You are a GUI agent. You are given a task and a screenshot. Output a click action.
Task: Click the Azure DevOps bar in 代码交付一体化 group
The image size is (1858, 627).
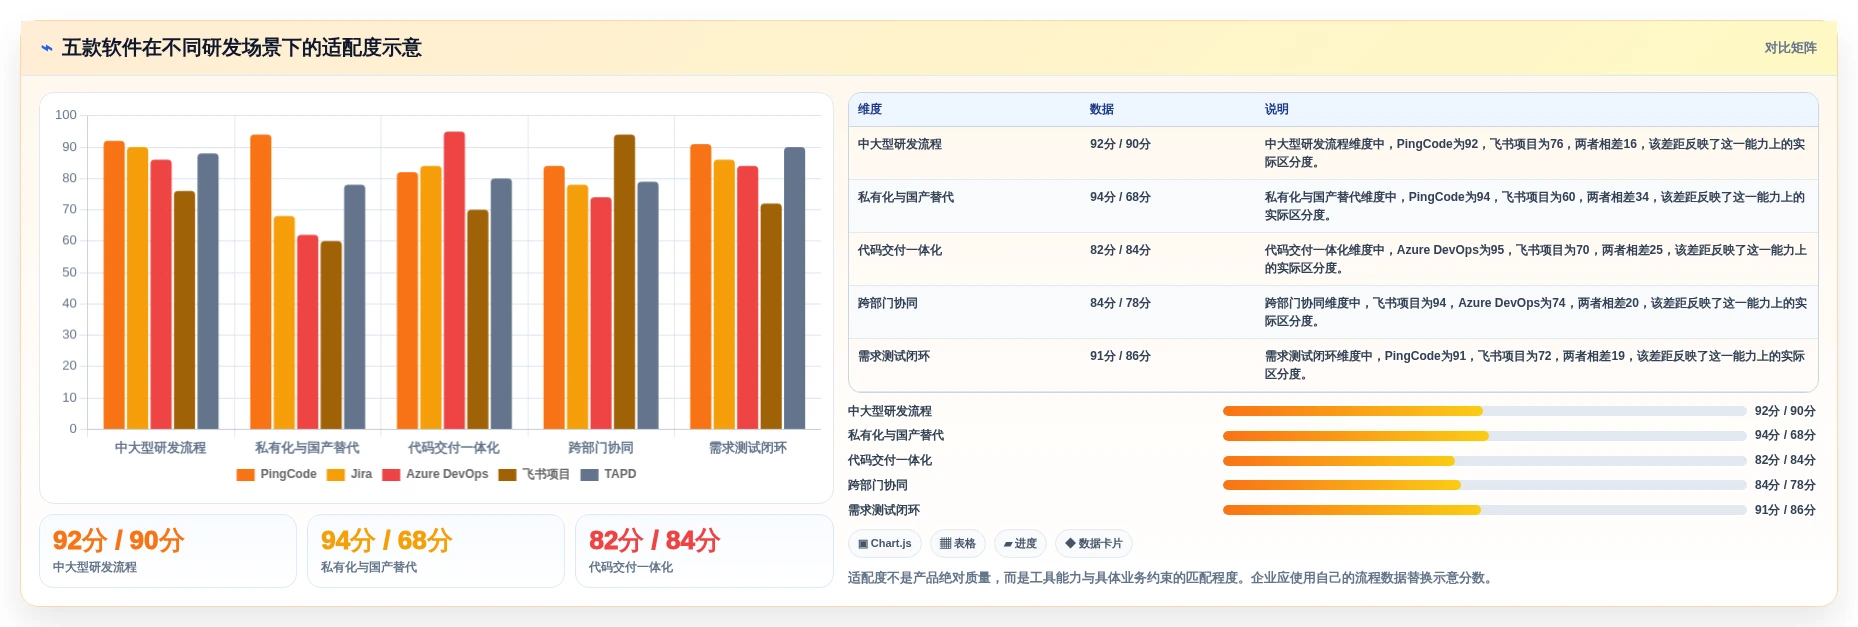click(455, 281)
